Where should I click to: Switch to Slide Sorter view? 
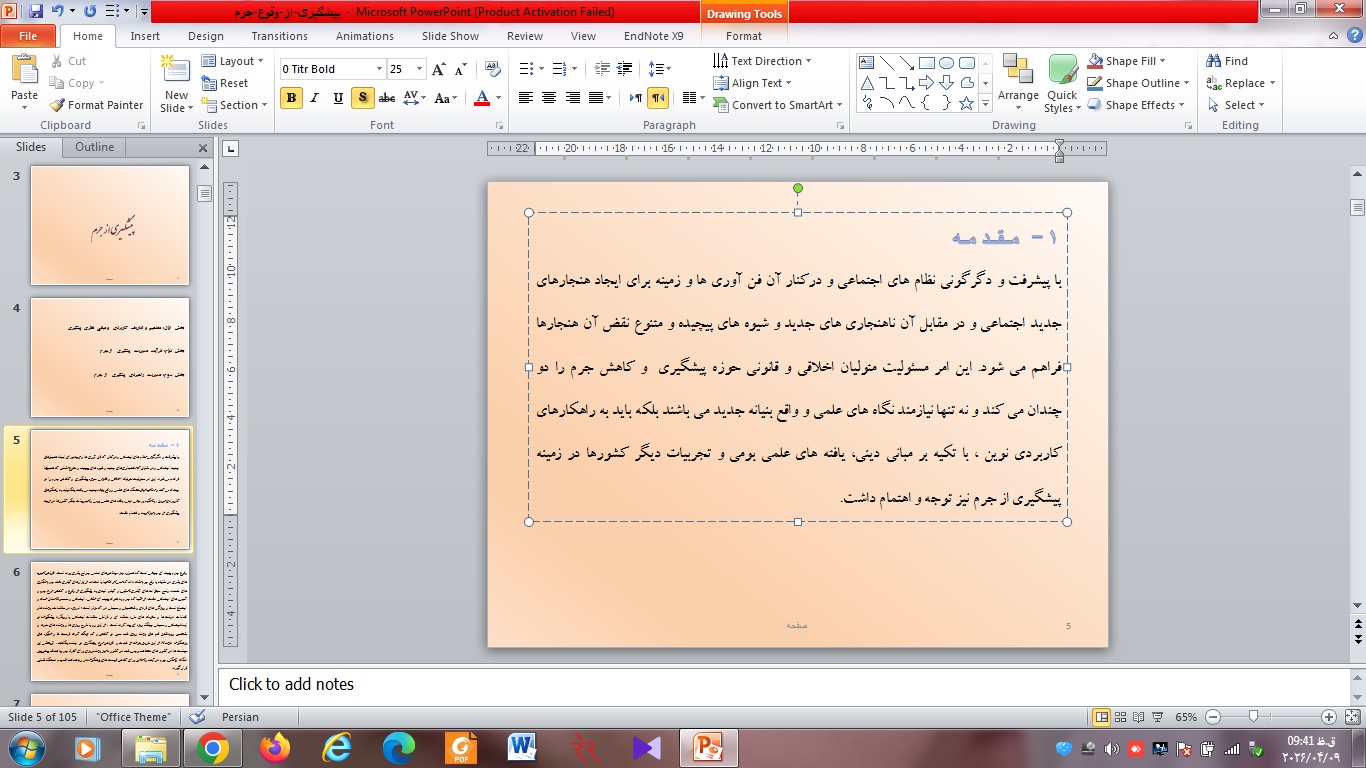click(x=1120, y=717)
